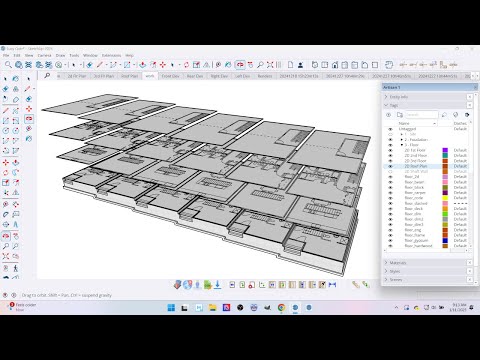Click the tag search input field
480x360 pixels.
pos(422,115)
